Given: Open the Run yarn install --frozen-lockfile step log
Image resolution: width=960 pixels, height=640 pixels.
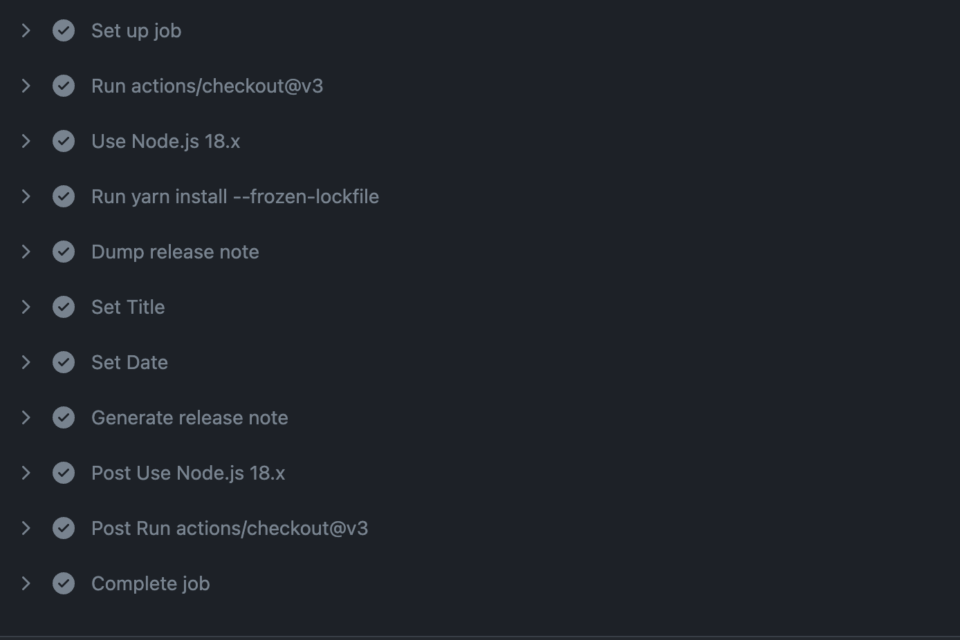Looking at the screenshot, I should click(x=235, y=197).
